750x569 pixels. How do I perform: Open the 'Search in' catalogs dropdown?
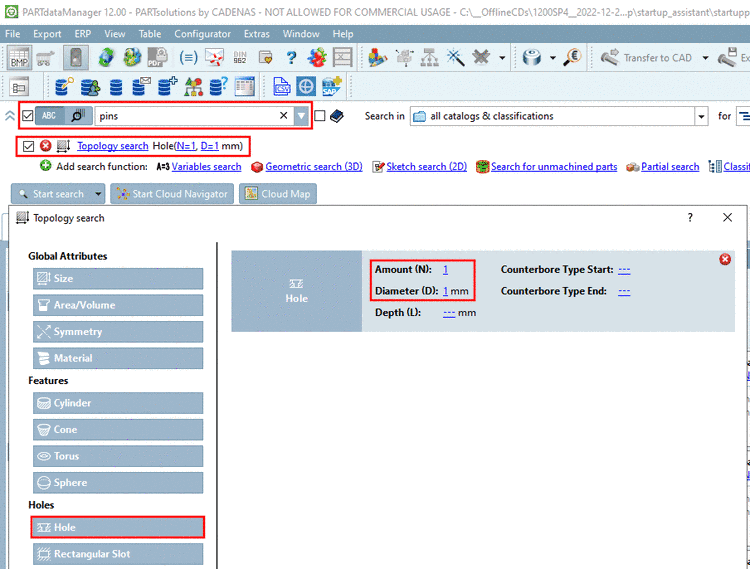[x=701, y=116]
